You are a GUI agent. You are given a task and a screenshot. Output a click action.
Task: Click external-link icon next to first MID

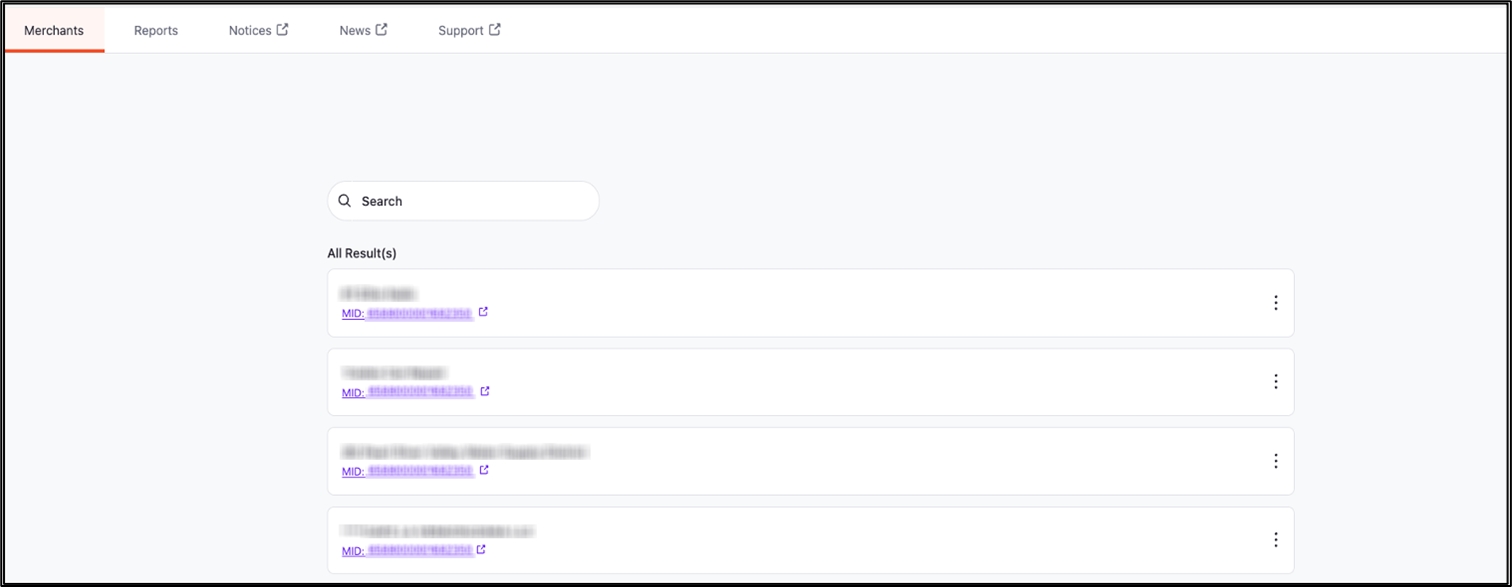pyautogui.click(x=484, y=312)
